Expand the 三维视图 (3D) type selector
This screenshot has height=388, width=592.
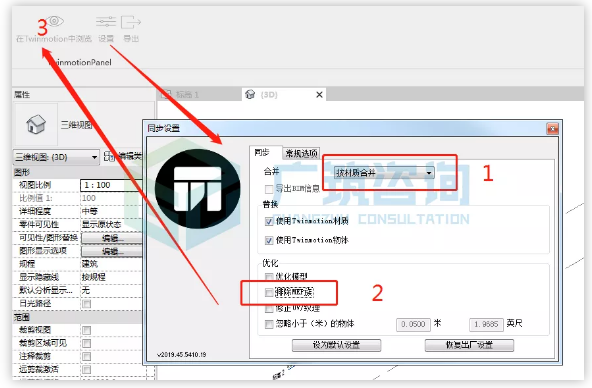click(x=56, y=157)
